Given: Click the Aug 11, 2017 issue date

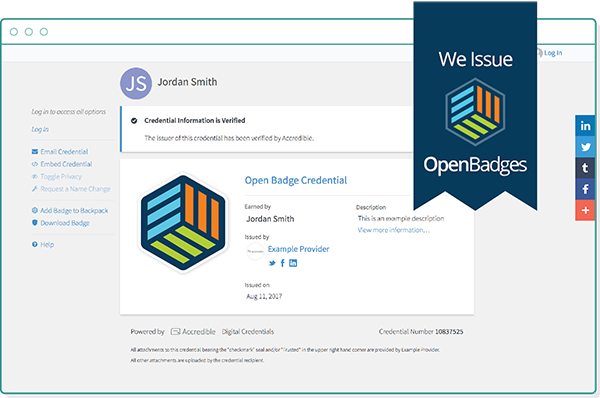Looking at the screenshot, I should point(264,296).
